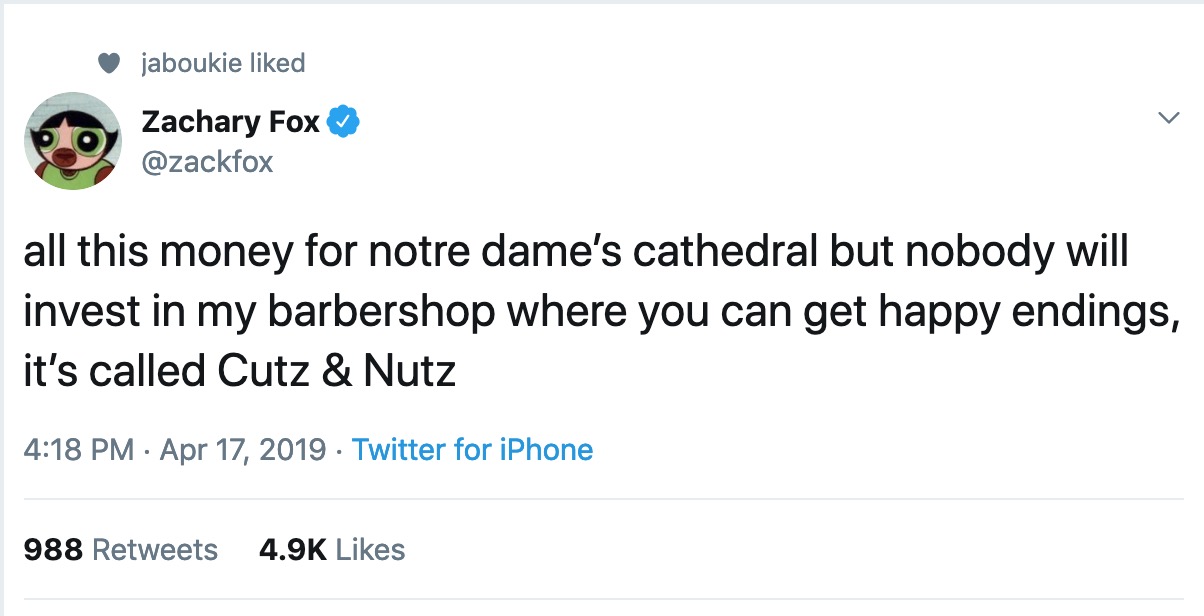
Task: Click Zachary Fox's Buttercup profile avatar
Action: pos(71,142)
